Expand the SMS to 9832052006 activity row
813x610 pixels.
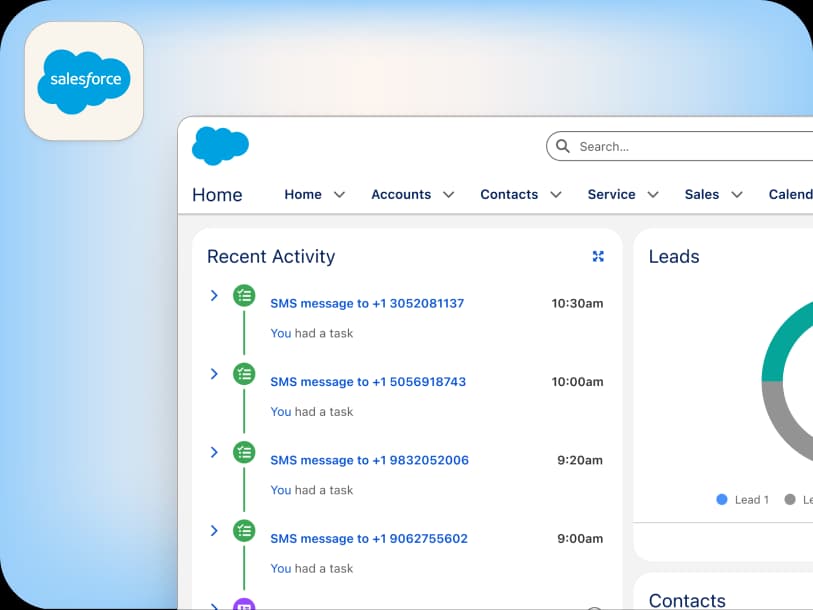coord(214,452)
